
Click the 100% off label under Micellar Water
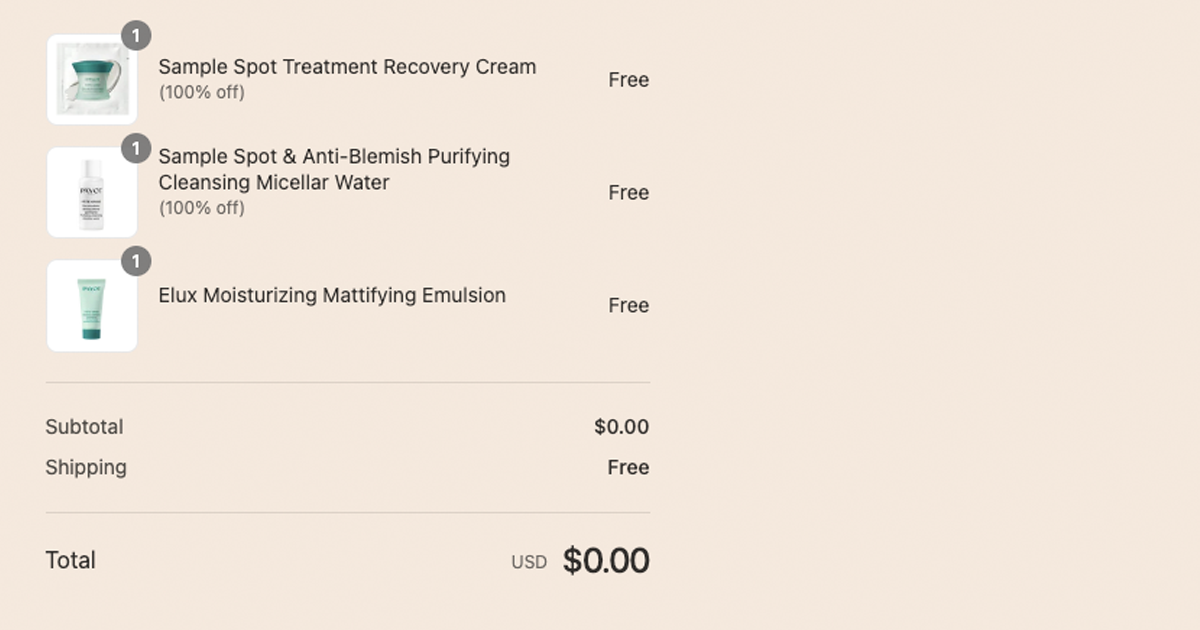point(201,208)
